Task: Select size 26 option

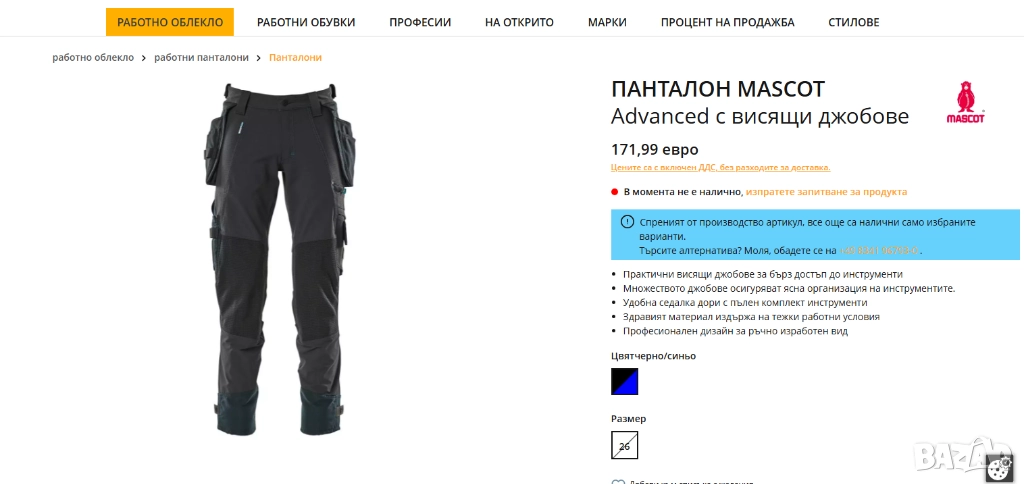Action: 624,445
